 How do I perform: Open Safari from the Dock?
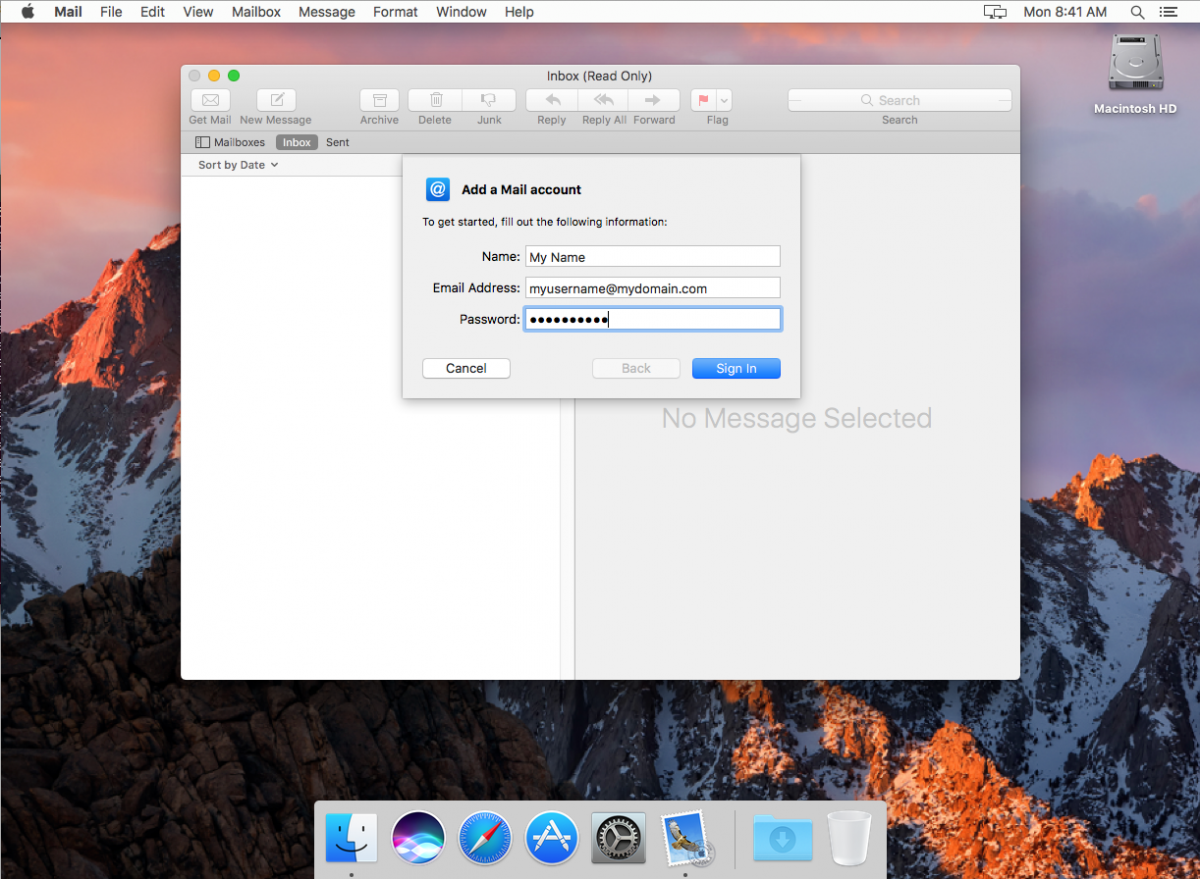(x=485, y=838)
